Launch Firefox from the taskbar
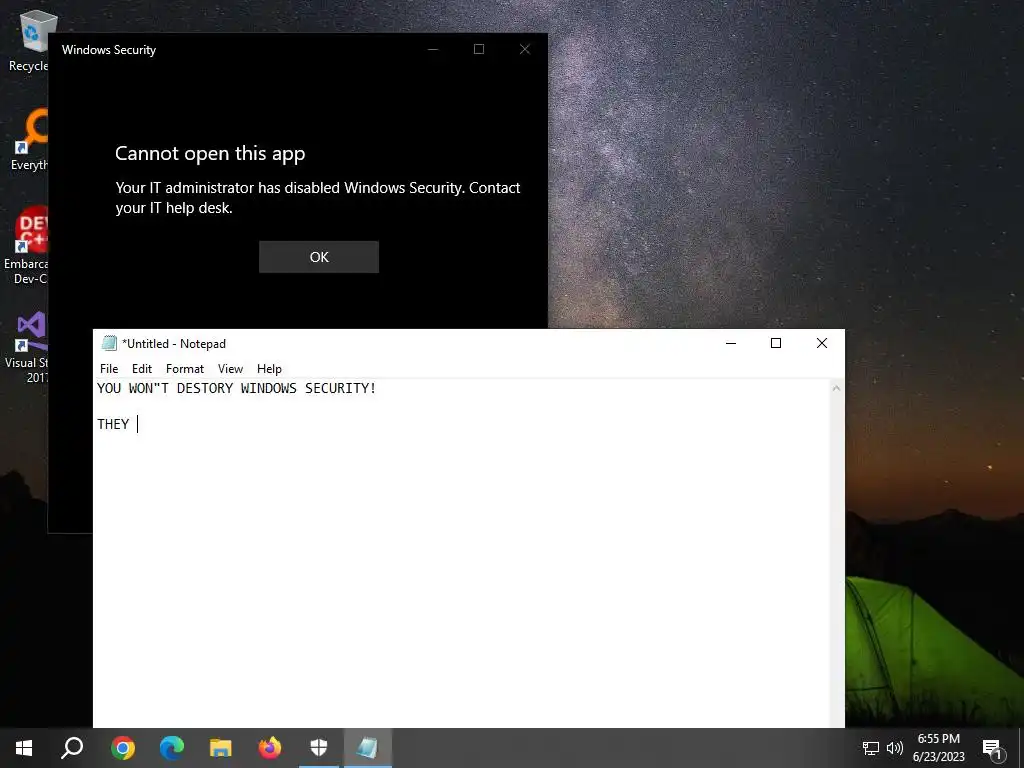 (270, 748)
